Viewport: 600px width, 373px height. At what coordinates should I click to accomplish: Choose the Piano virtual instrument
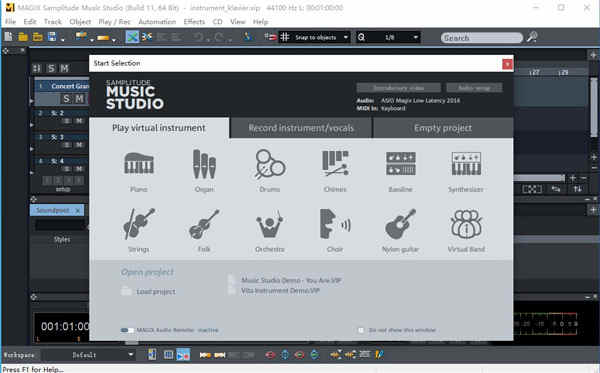pos(139,163)
